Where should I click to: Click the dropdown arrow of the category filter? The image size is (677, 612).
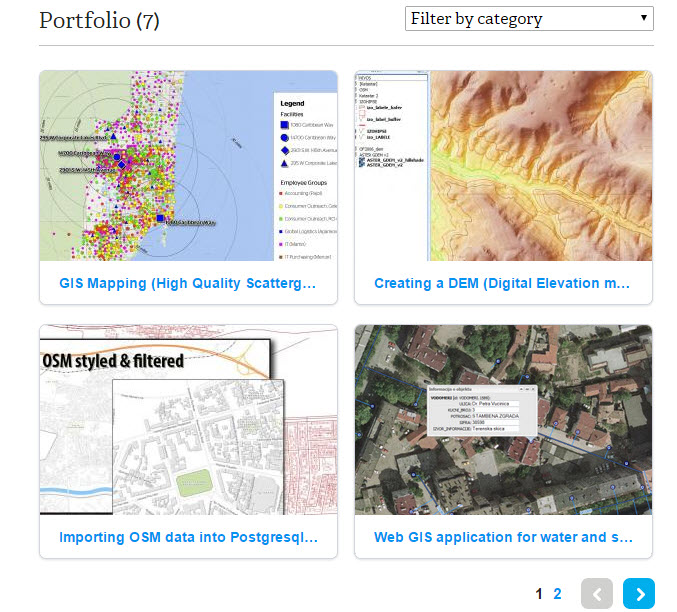[x=643, y=19]
